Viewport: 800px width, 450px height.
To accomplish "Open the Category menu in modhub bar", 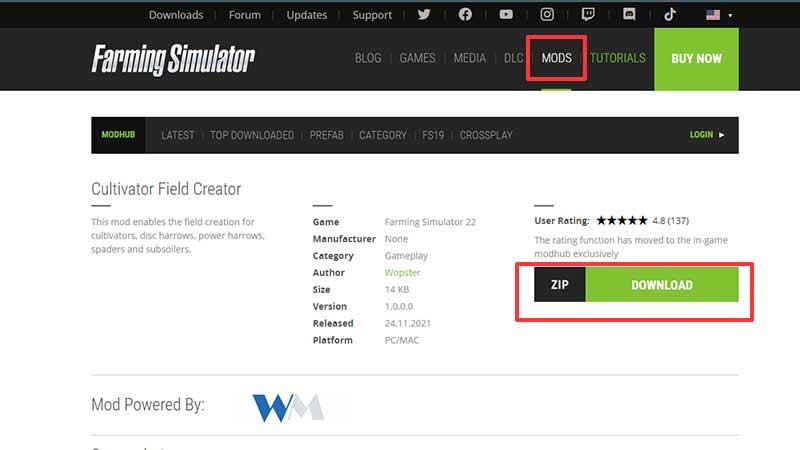I will (383, 135).
